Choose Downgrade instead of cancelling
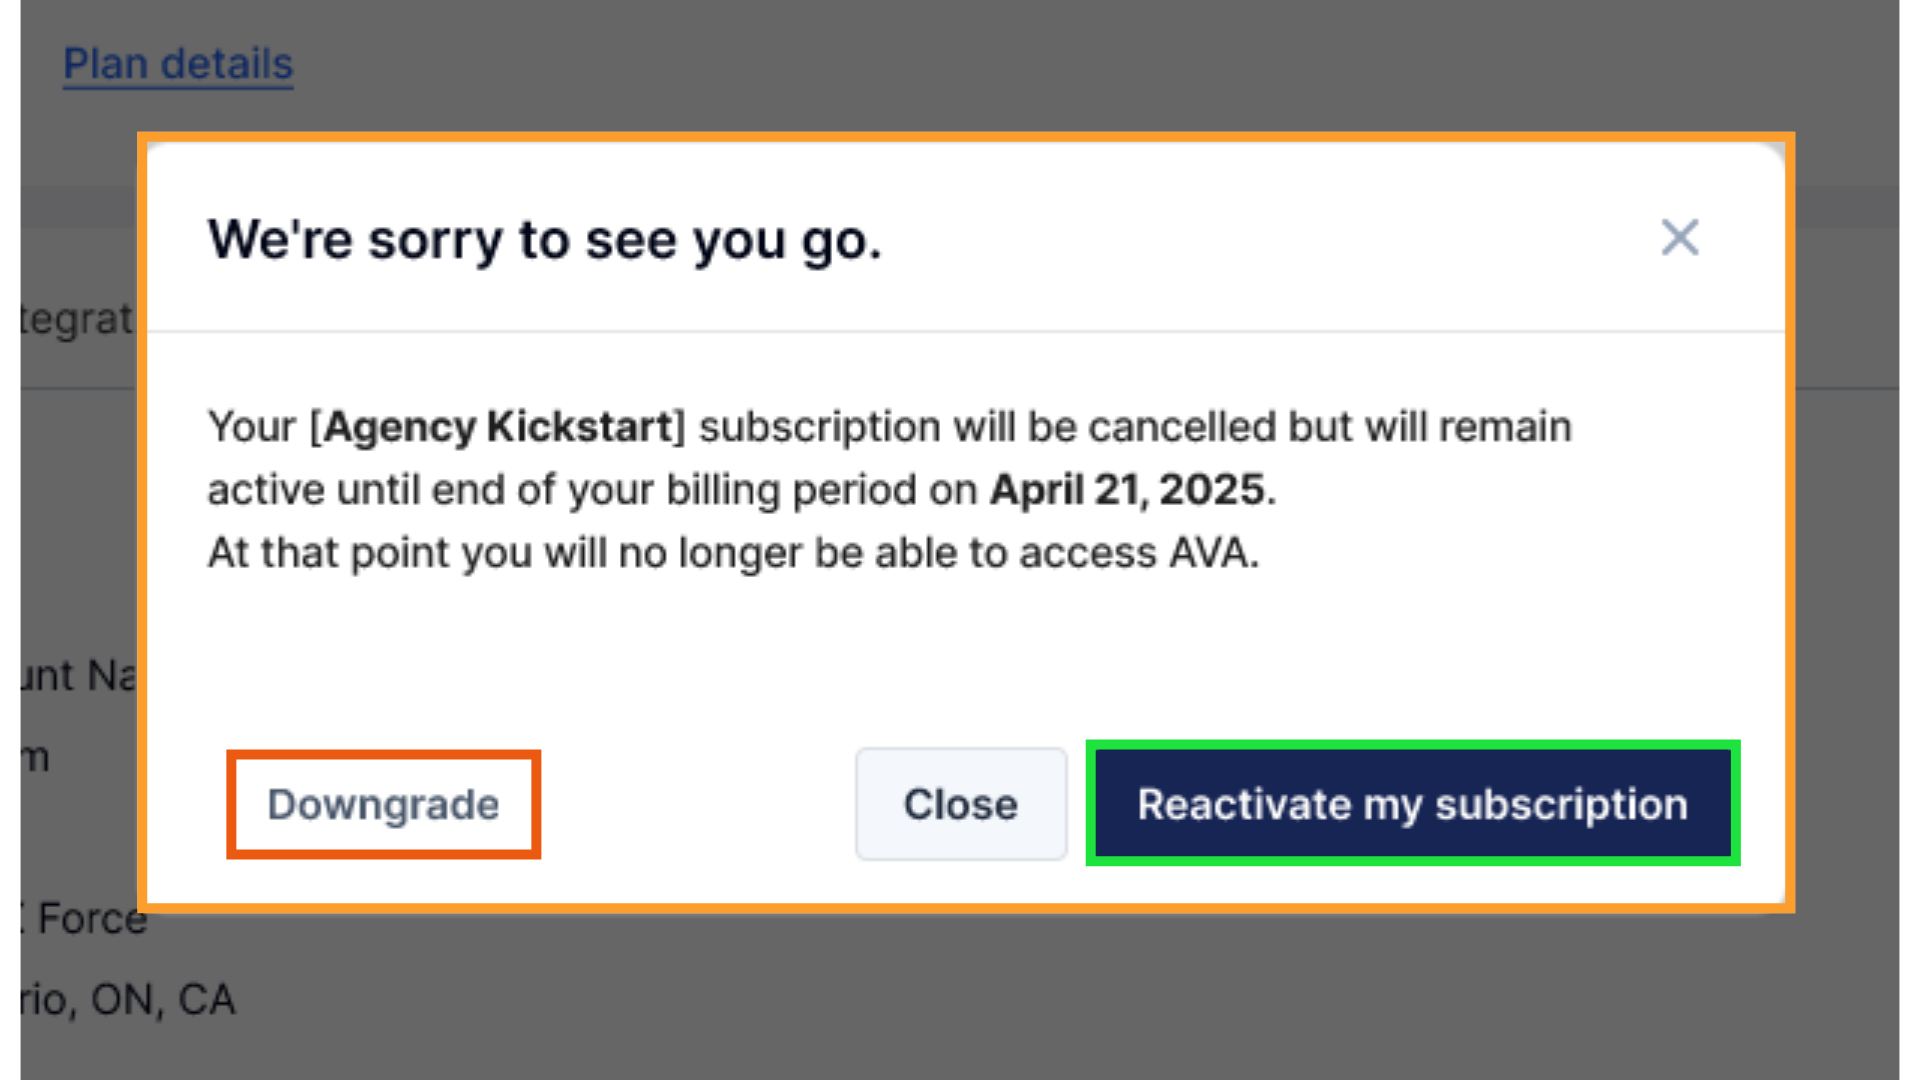Viewport: 1920px width, 1080px height. 383,803
